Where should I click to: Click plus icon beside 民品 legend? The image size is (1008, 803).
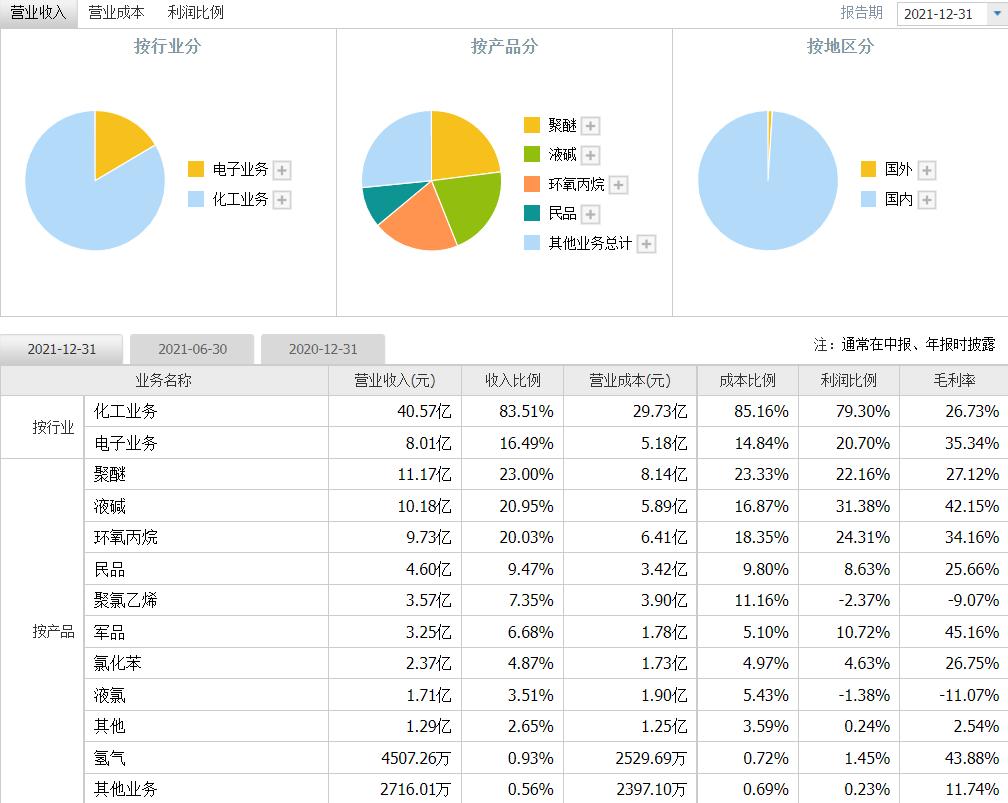tap(590, 214)
